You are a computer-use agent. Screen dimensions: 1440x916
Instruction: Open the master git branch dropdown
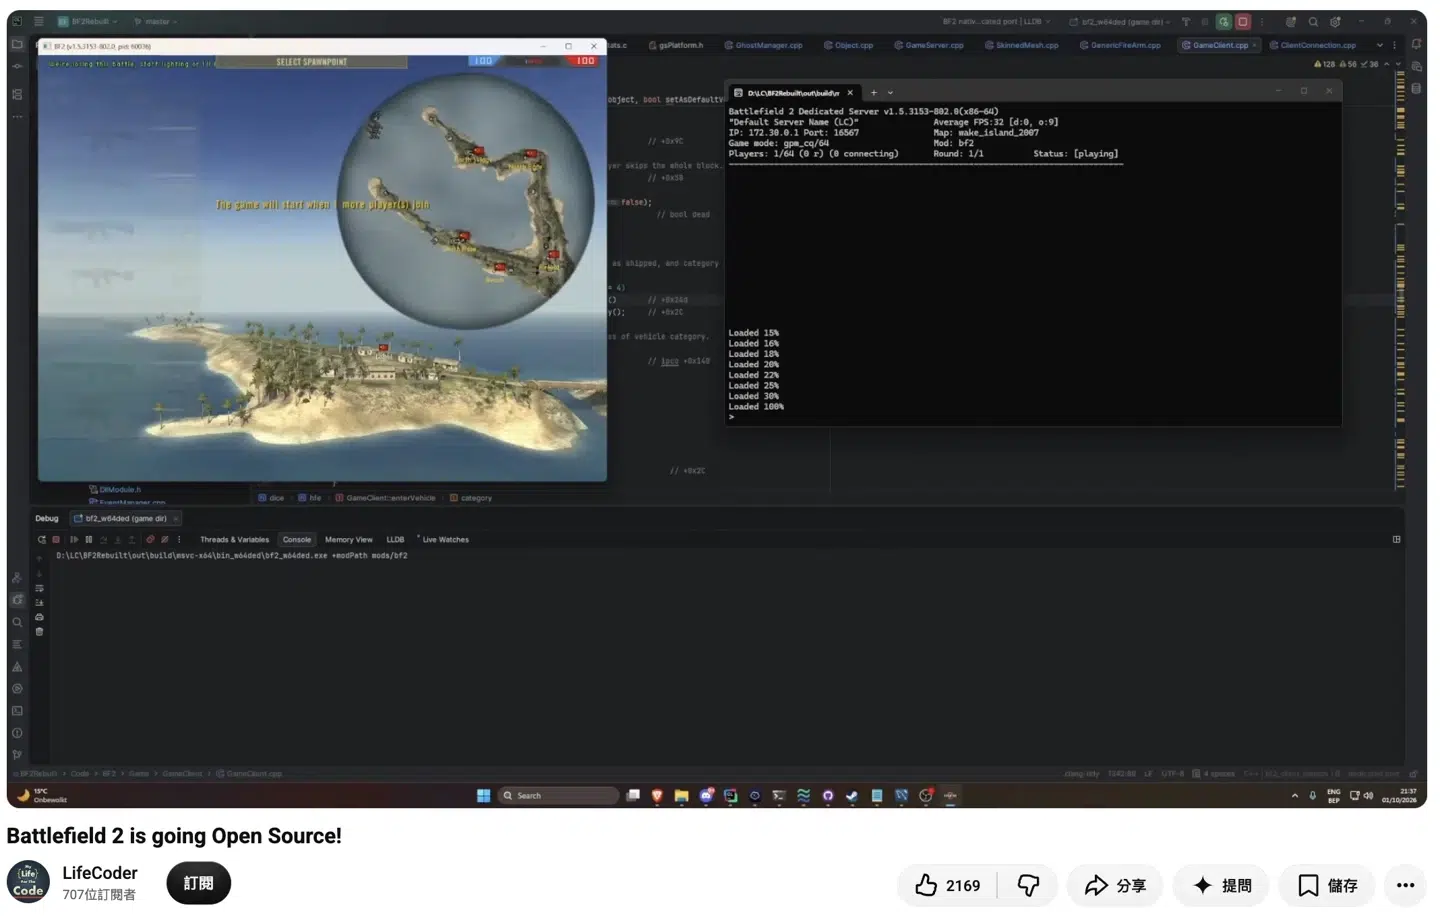pyautogui.click(x=155, y=21)
